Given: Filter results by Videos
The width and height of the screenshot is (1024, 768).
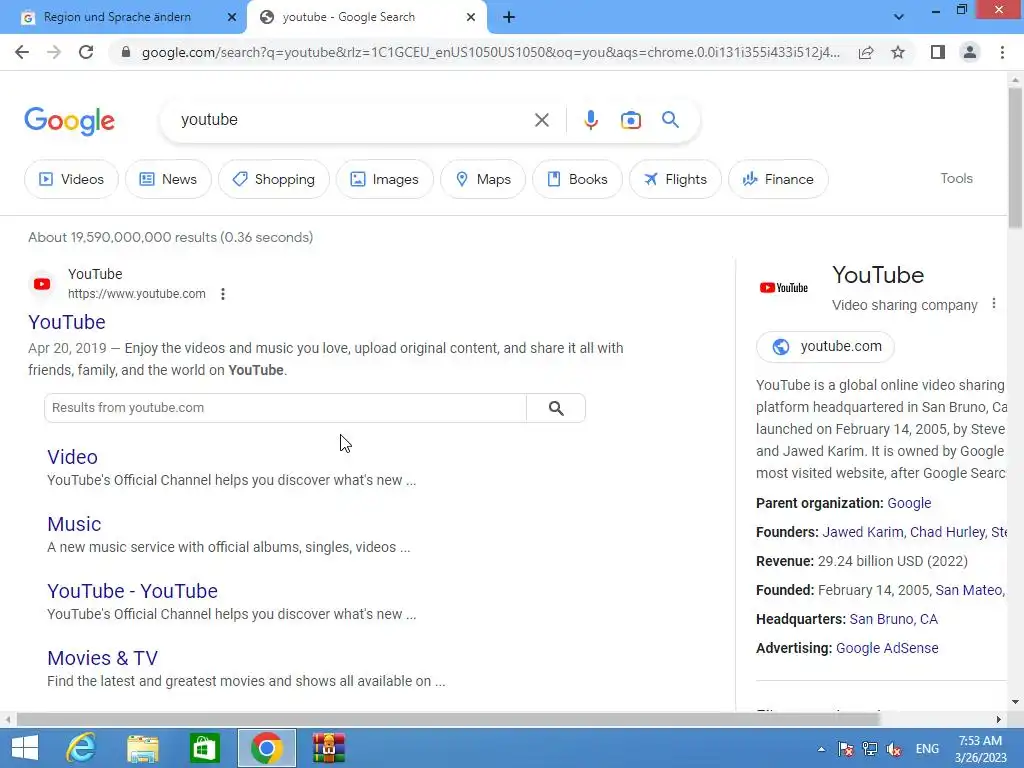Looking at the screenshot, I should pos(71,179).
